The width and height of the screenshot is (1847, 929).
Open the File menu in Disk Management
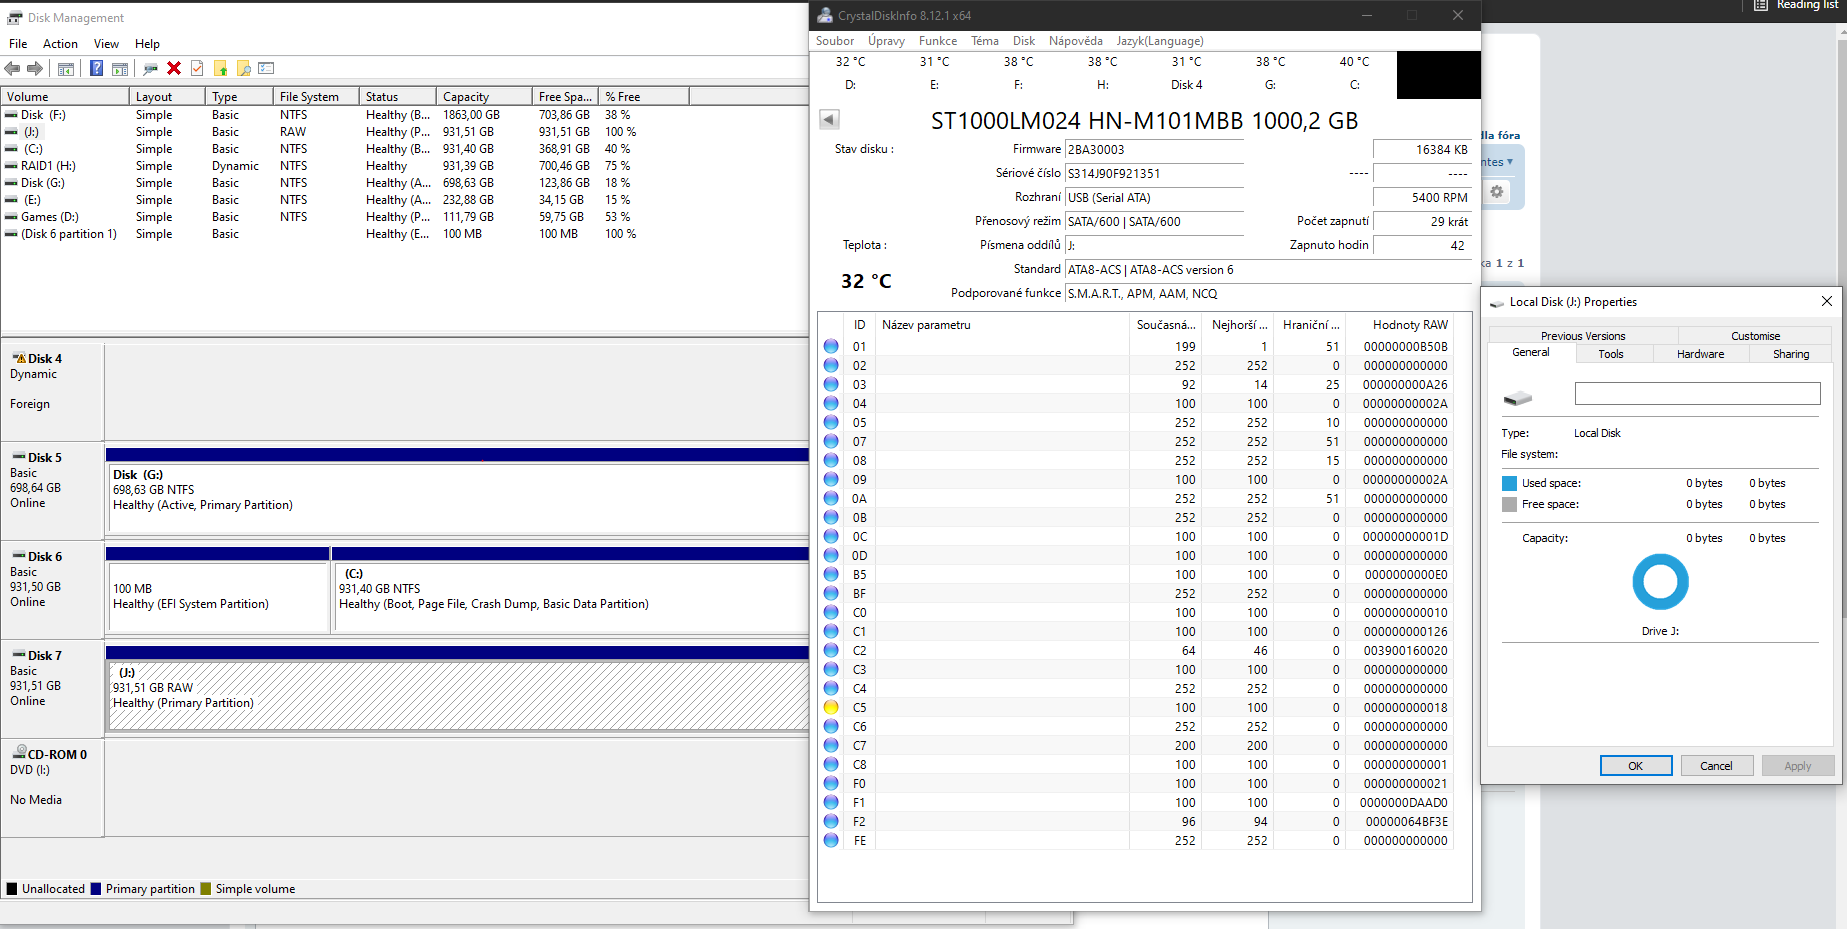(18, 44)
